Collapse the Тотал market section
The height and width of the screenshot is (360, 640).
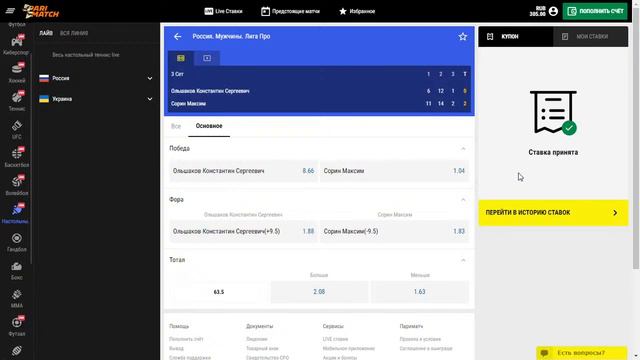click(463, 260)
